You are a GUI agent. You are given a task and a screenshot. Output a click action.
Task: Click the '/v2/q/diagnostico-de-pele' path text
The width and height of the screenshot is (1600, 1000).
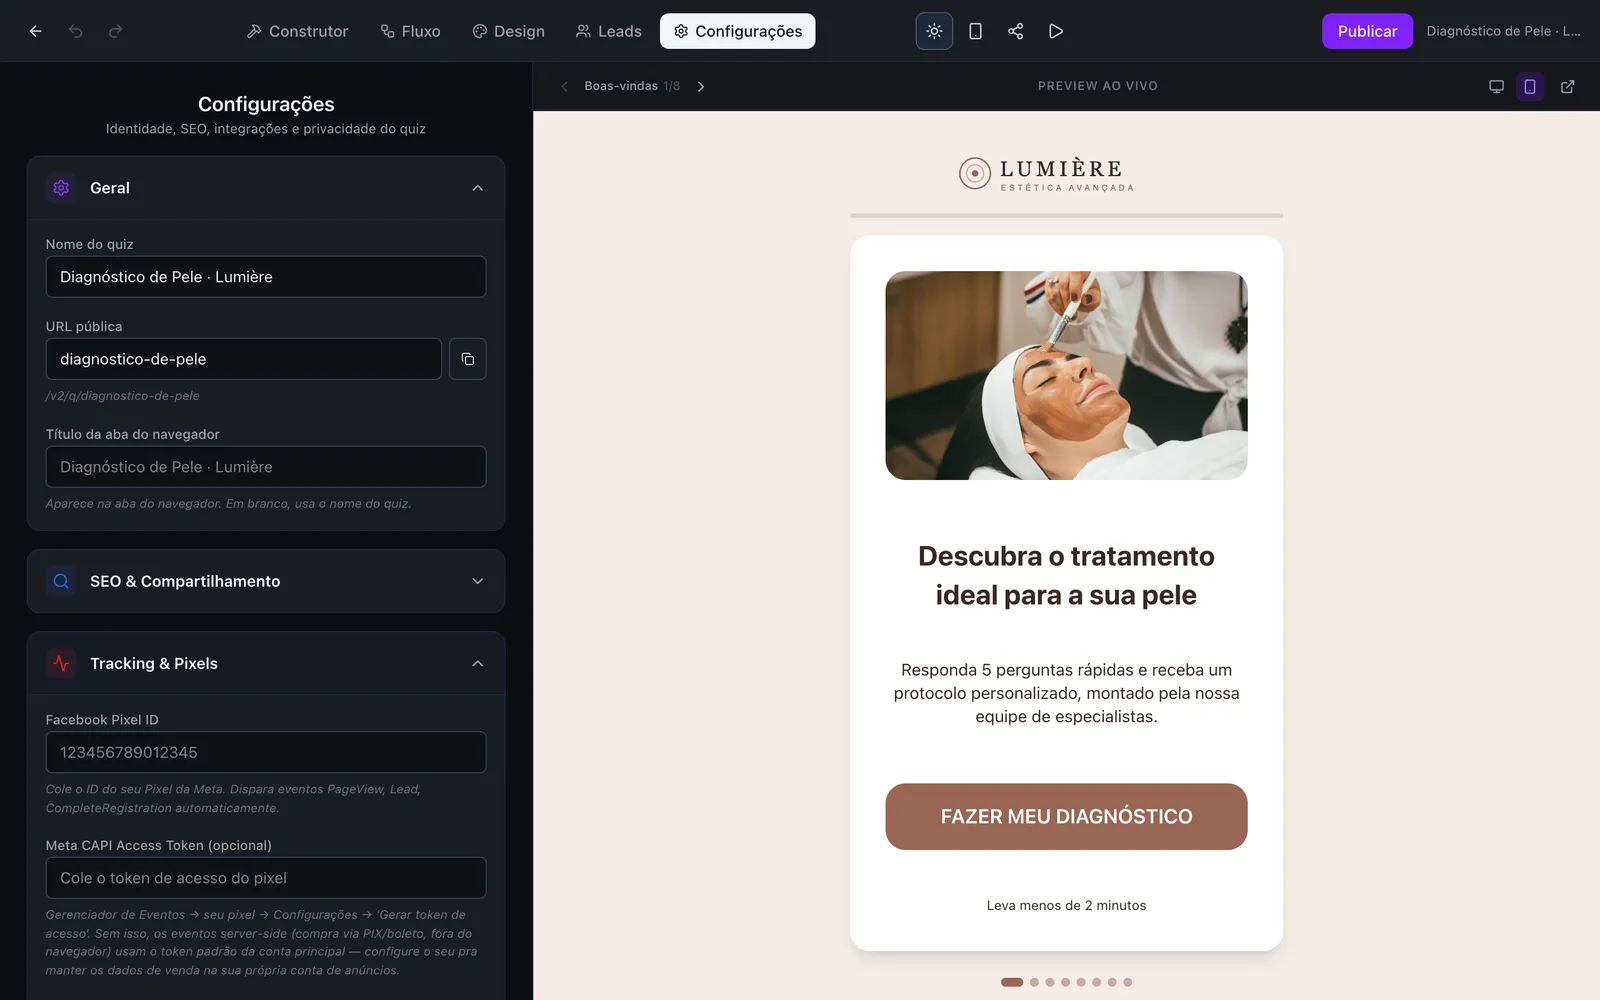pos(122,396)
